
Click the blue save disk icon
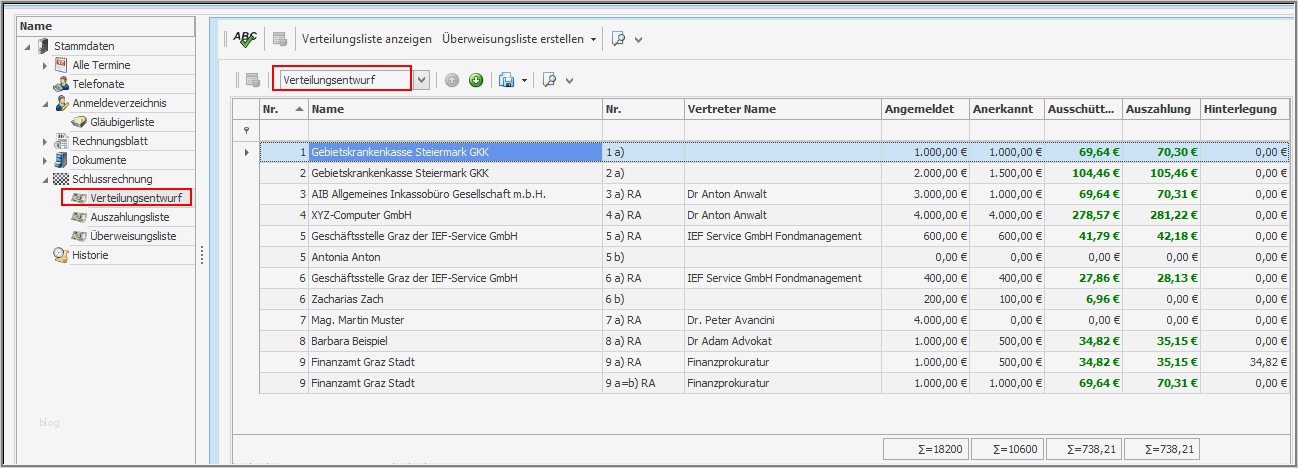(x=507, y=80)
